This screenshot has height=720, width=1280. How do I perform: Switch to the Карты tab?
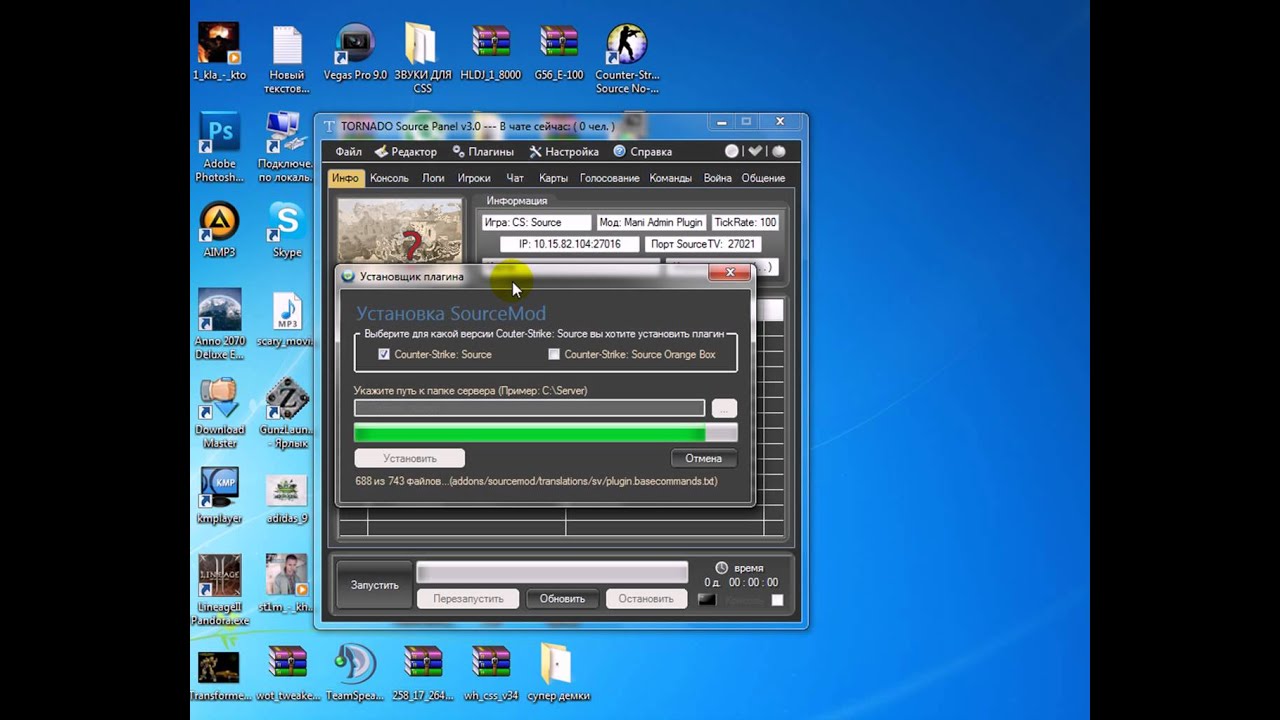[553, 178]
